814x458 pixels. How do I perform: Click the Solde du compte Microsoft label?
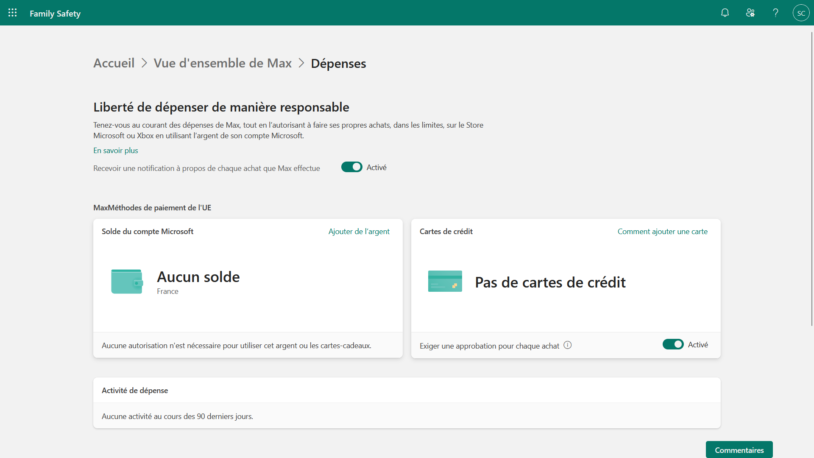pos(147,232)
